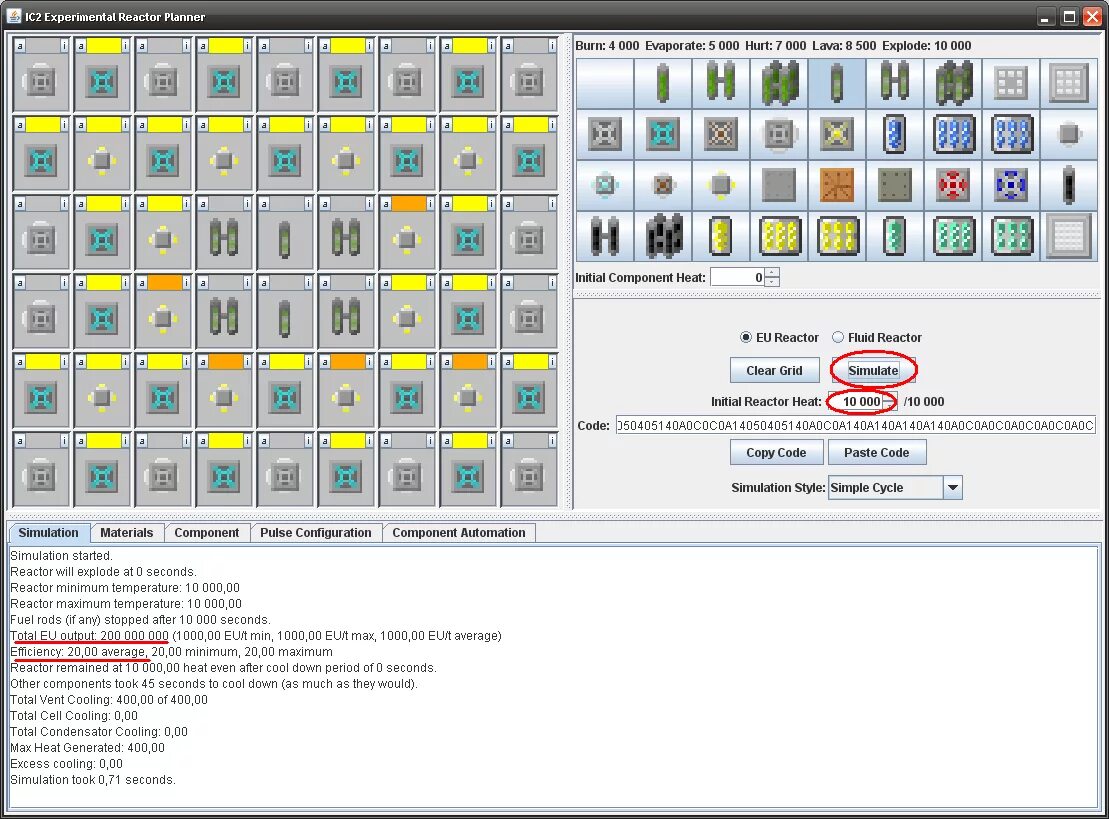Select the gray reactor plating in the palette
The height and width of the screenshot is (819, 1109).
(779, 185)
